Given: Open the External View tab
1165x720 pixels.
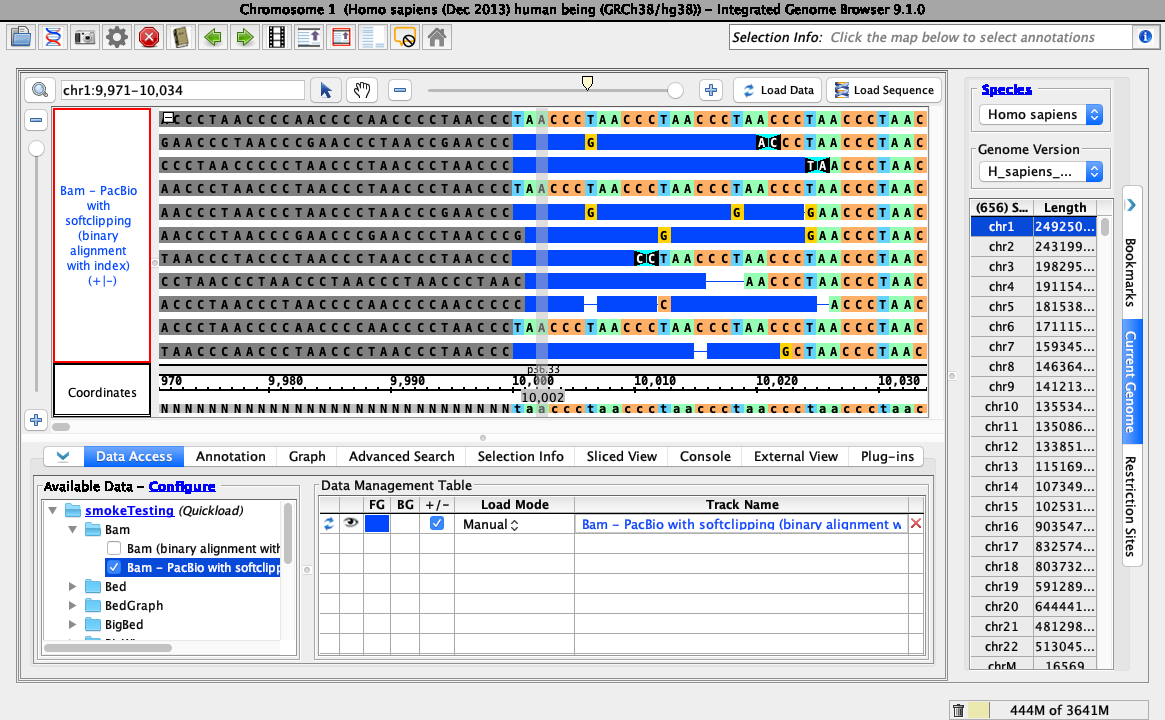Looking at the screenshot, I should tap(796, 456).
